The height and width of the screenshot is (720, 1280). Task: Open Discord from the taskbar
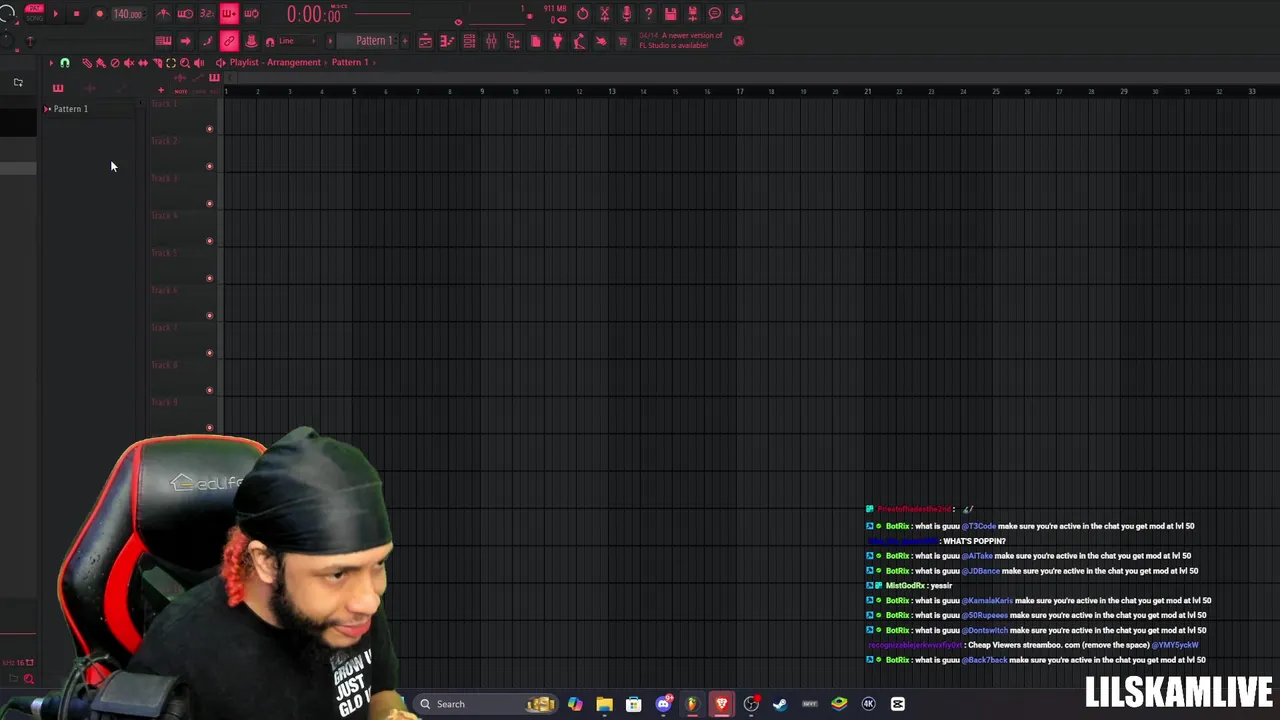pyautogui.click(x=663, y=704)
